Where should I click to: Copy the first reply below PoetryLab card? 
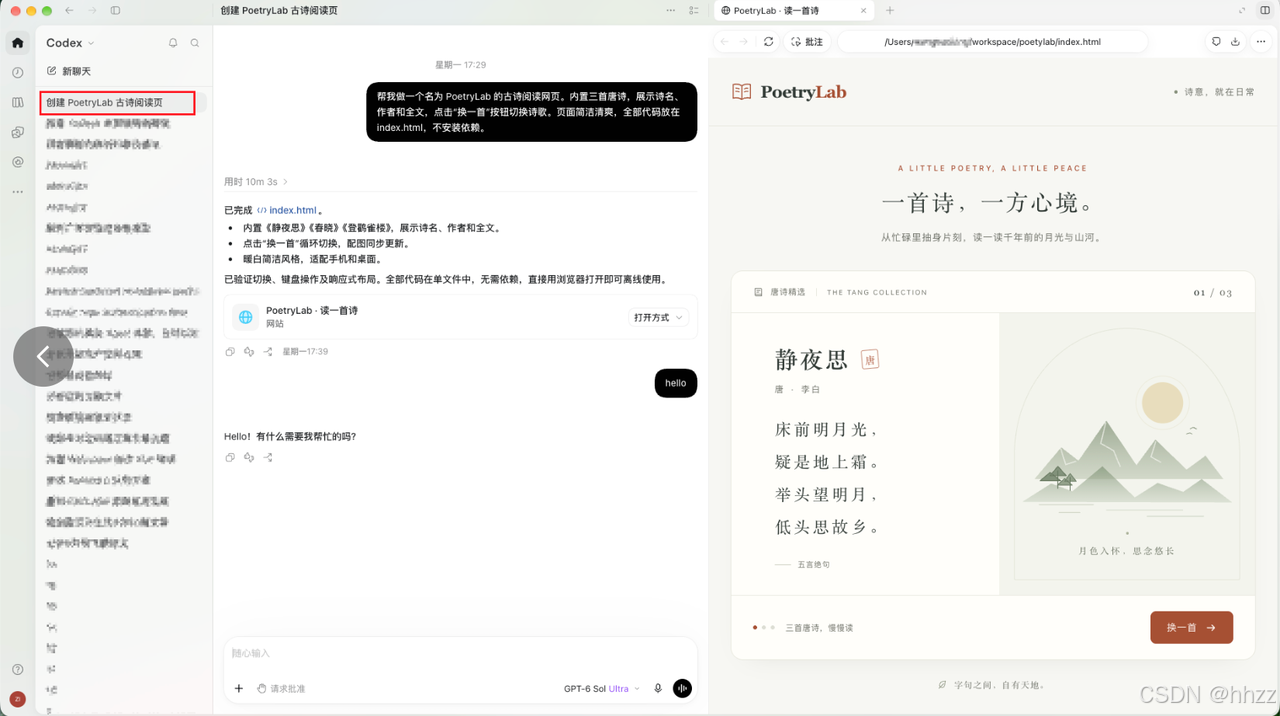(230, 352)
